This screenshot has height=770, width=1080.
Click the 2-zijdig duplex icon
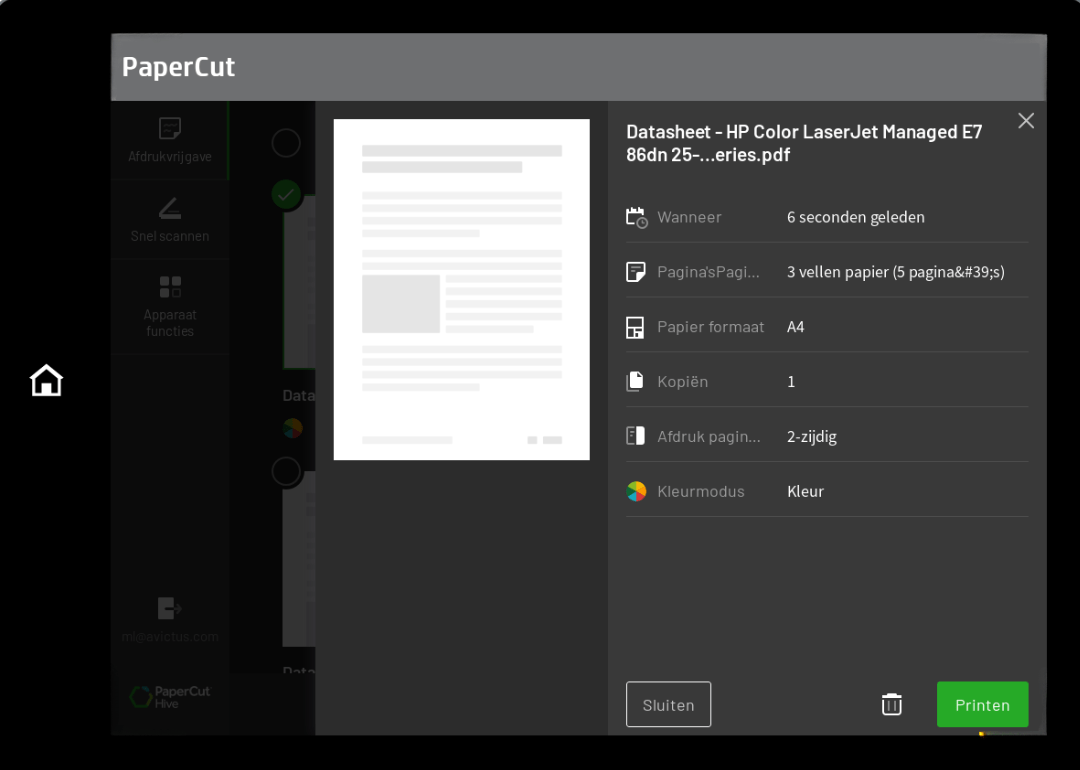click(x=637, y=436)
